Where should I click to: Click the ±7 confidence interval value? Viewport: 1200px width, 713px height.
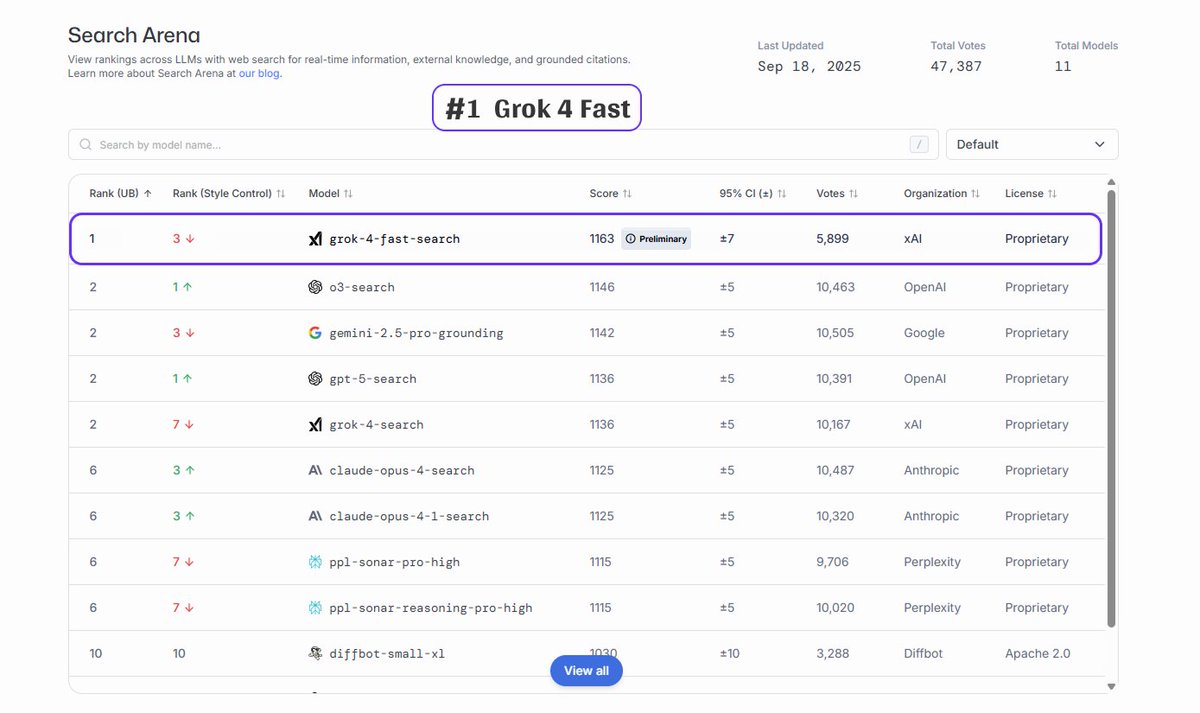click(727, 239)
